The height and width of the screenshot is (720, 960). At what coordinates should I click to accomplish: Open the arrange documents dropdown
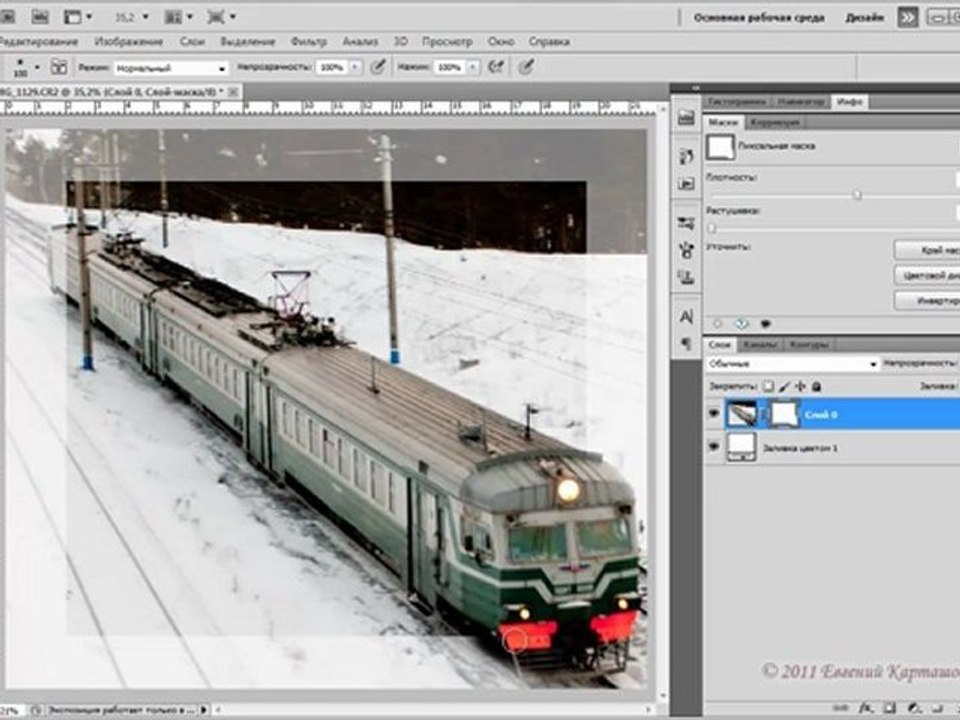[178, 17]
